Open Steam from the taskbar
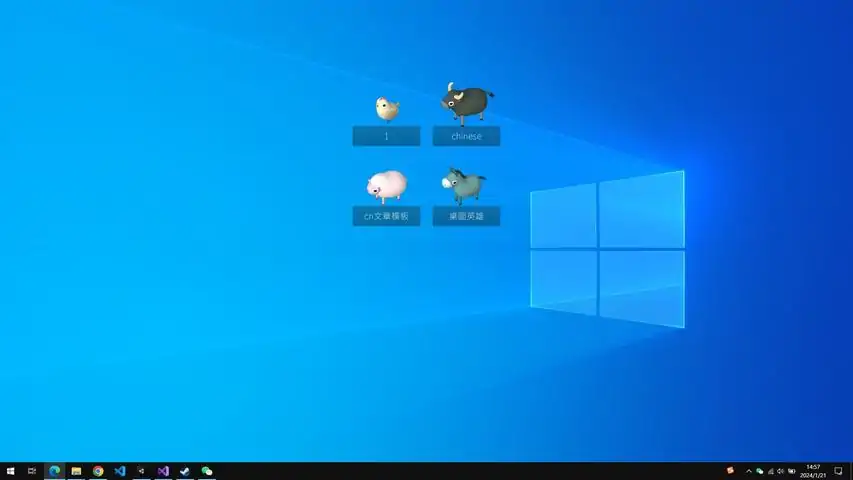The height and width of the screenshot is (480, 853). point(185,471)
